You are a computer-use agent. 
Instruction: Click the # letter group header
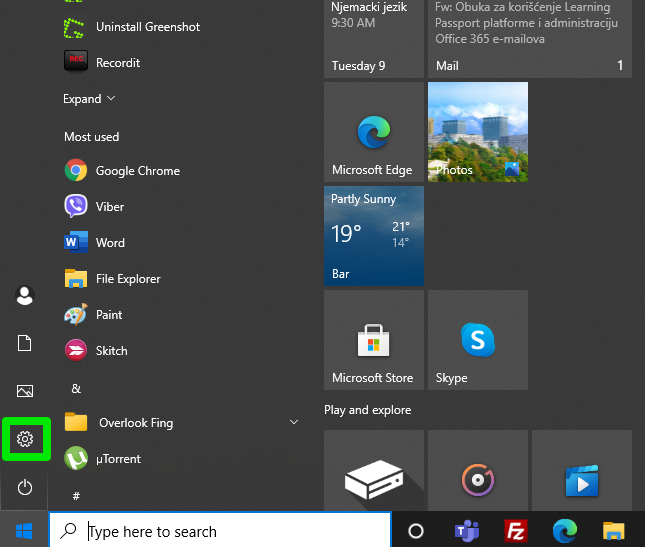[76, 496]
